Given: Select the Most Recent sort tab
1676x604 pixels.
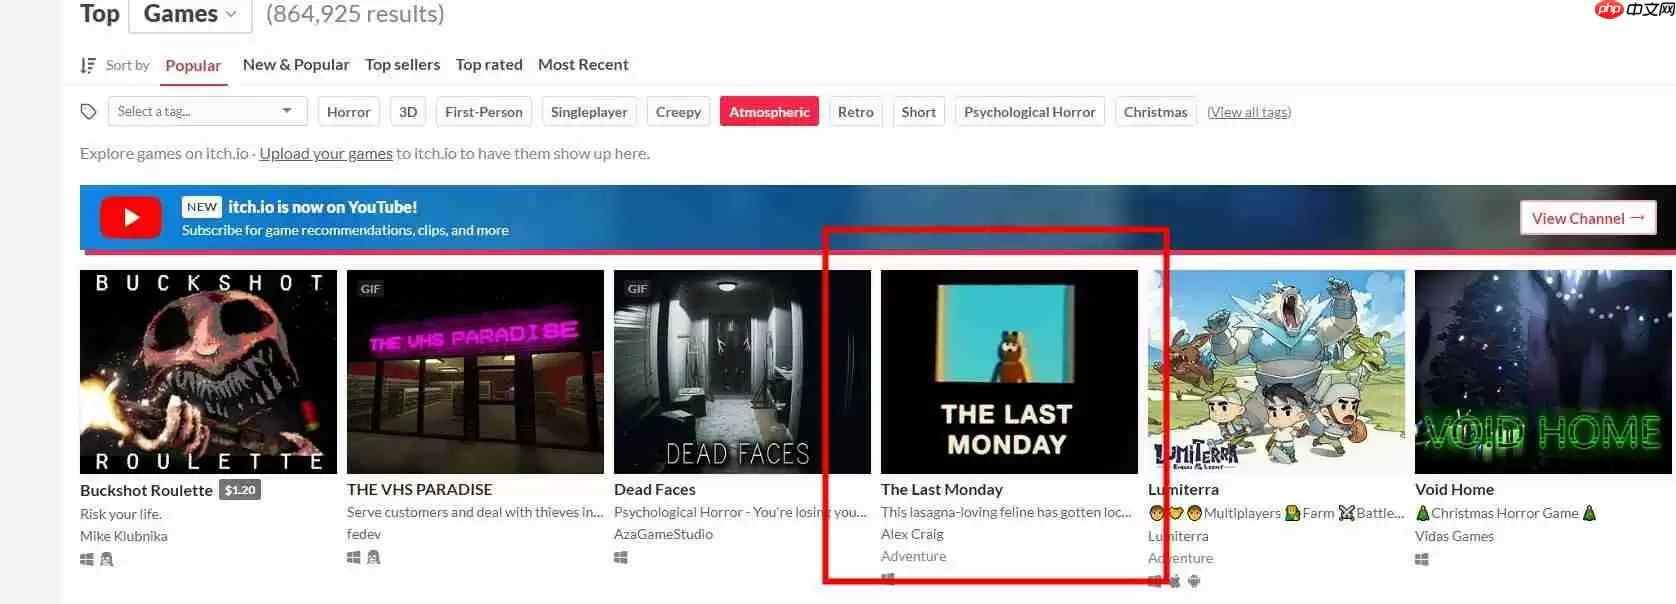Looking at the screenshot, I should (583, 65).
